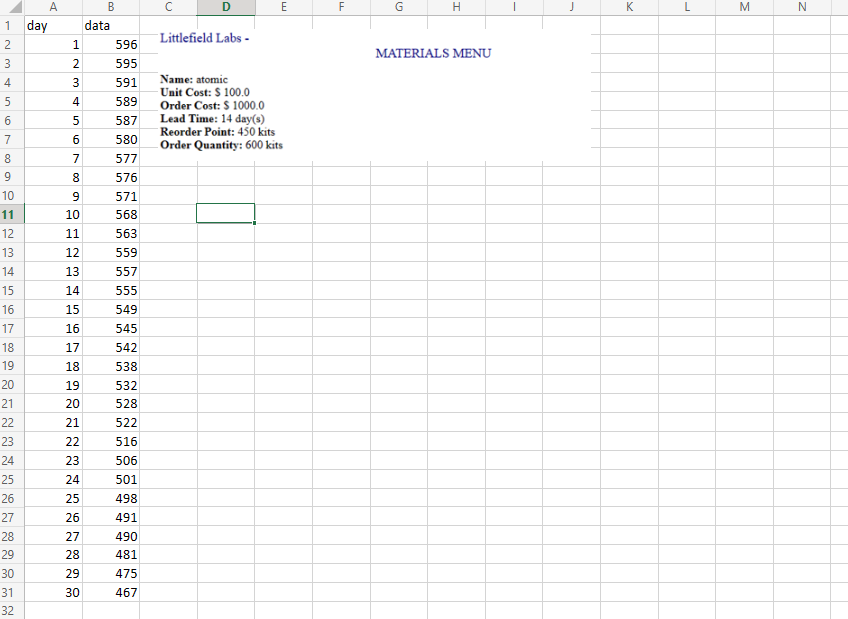Select row 32 header

click(11, 610)
